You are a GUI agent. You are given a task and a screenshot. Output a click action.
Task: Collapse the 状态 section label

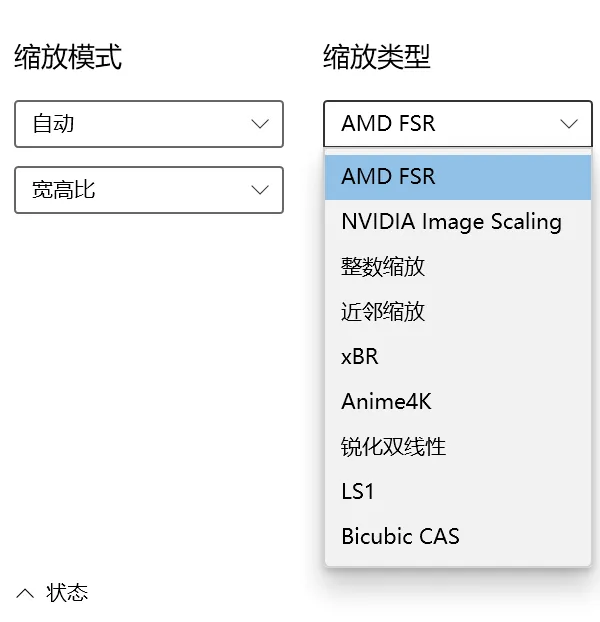67,593
